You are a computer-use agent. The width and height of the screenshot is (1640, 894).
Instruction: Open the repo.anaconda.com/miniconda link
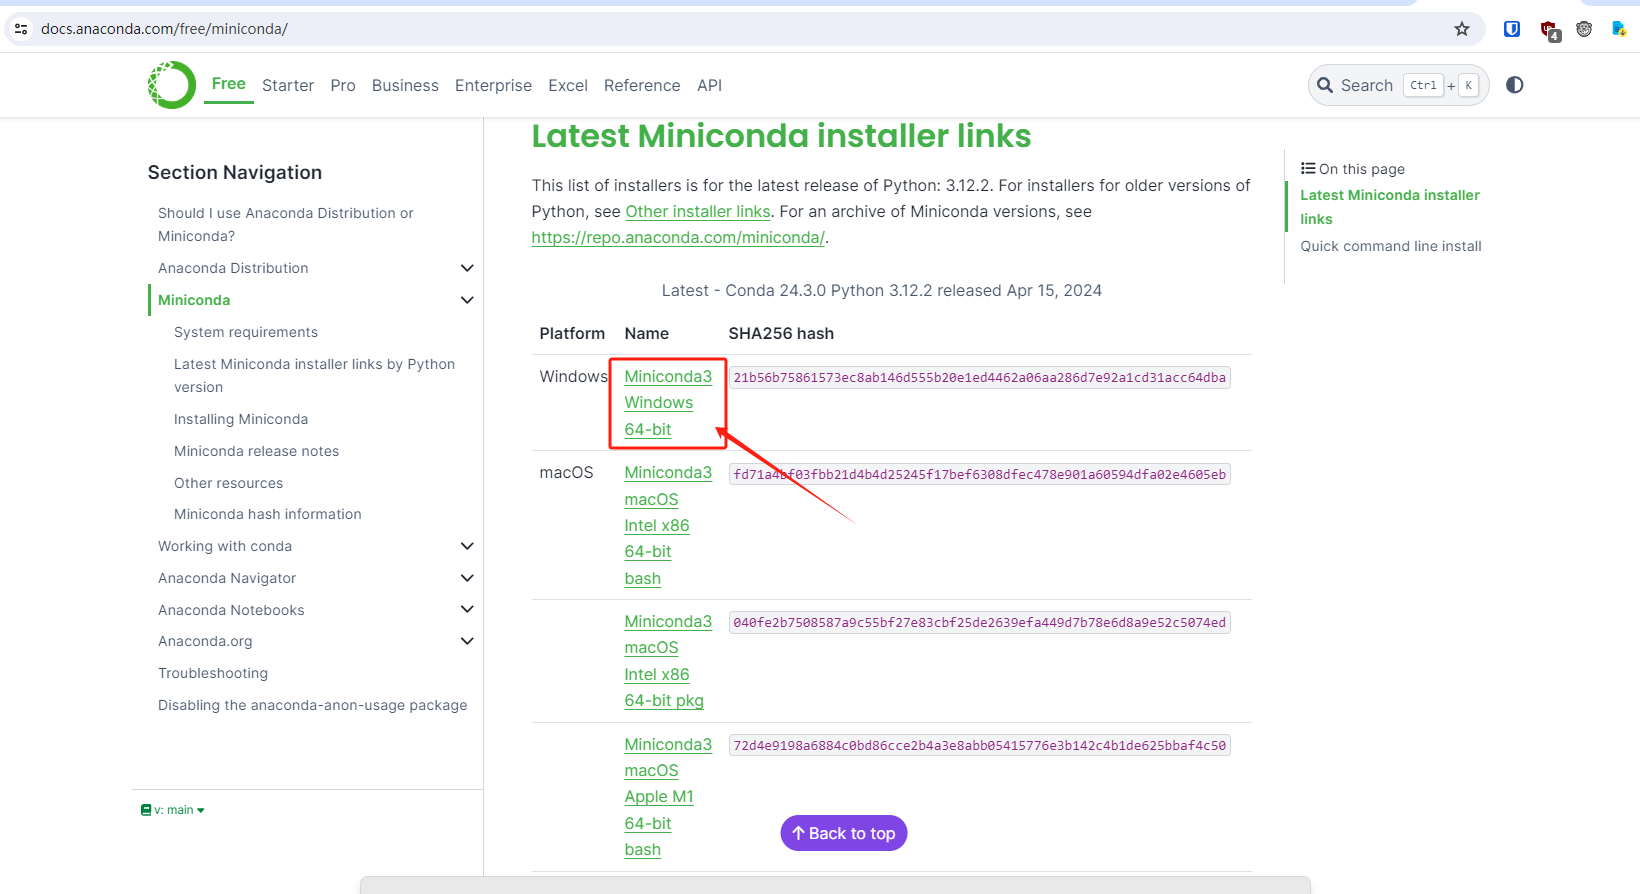click(678, 238)
